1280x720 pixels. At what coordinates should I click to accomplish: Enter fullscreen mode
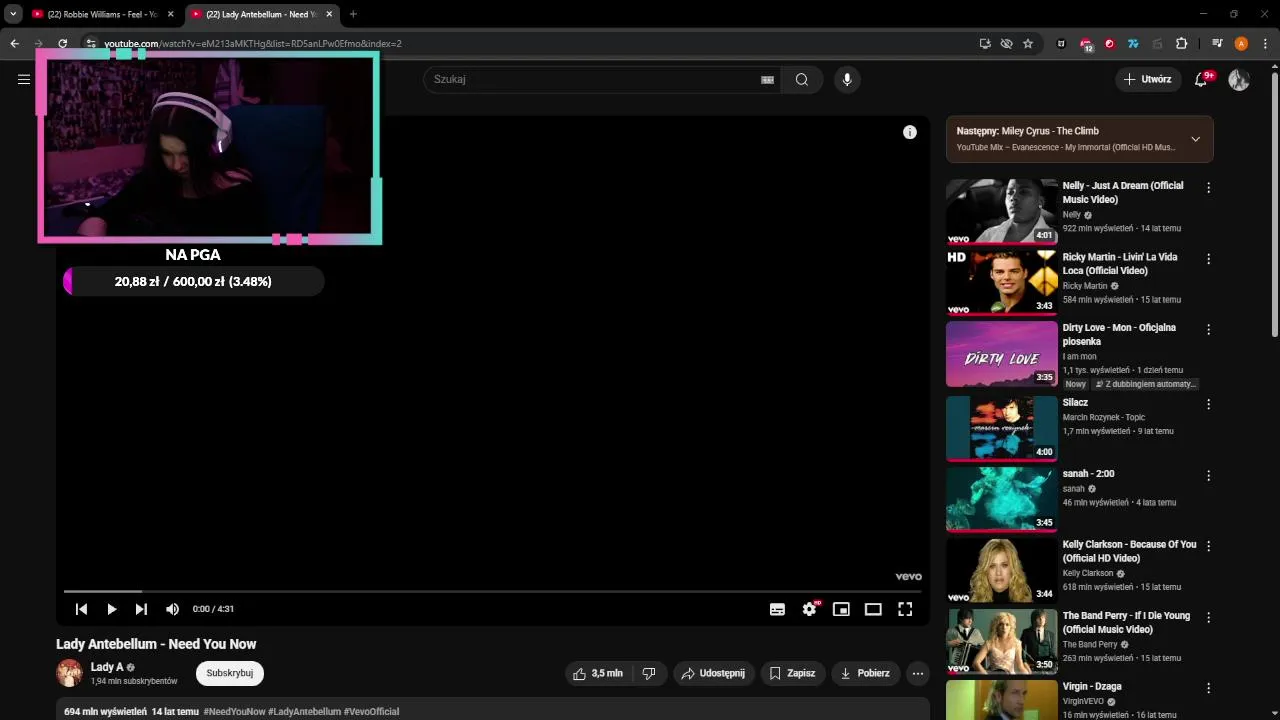click(x=905, y=609)
